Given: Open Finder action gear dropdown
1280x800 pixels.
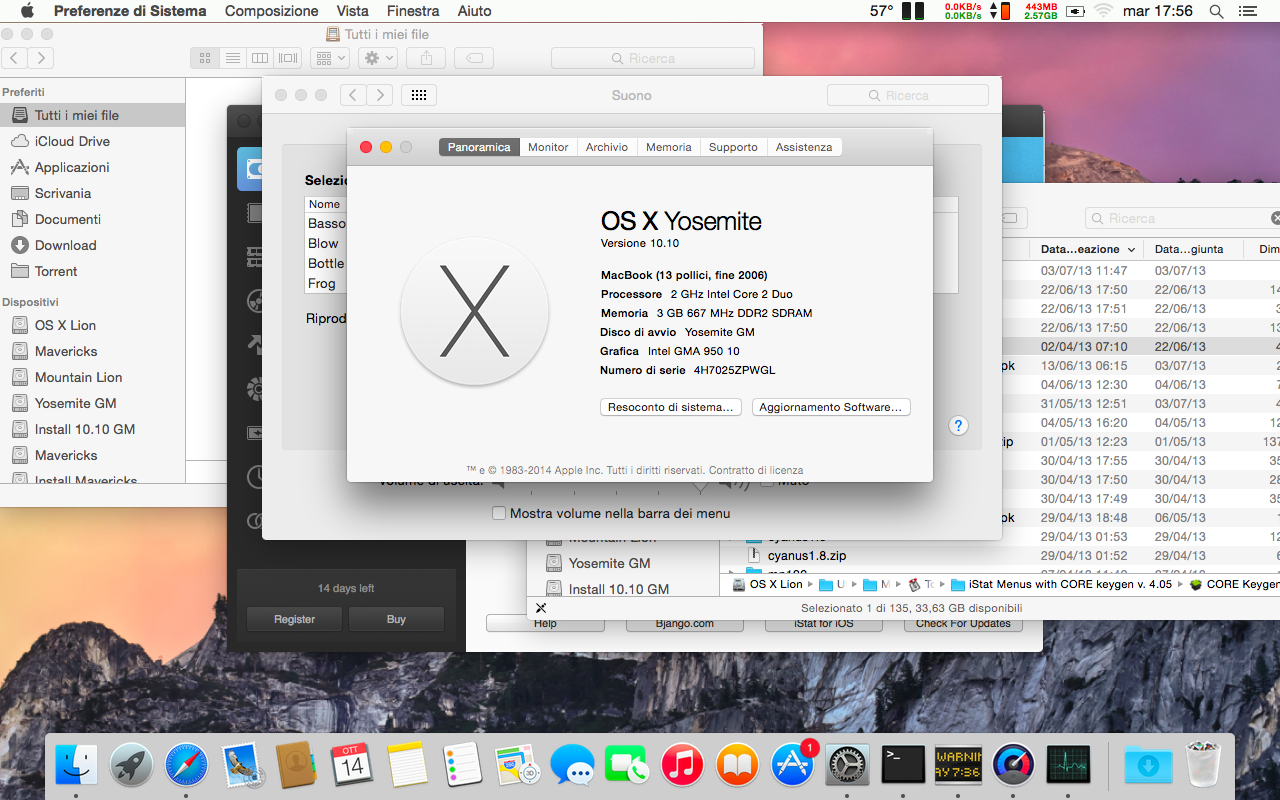Looking at the screenshot, I should pos(379,58).
